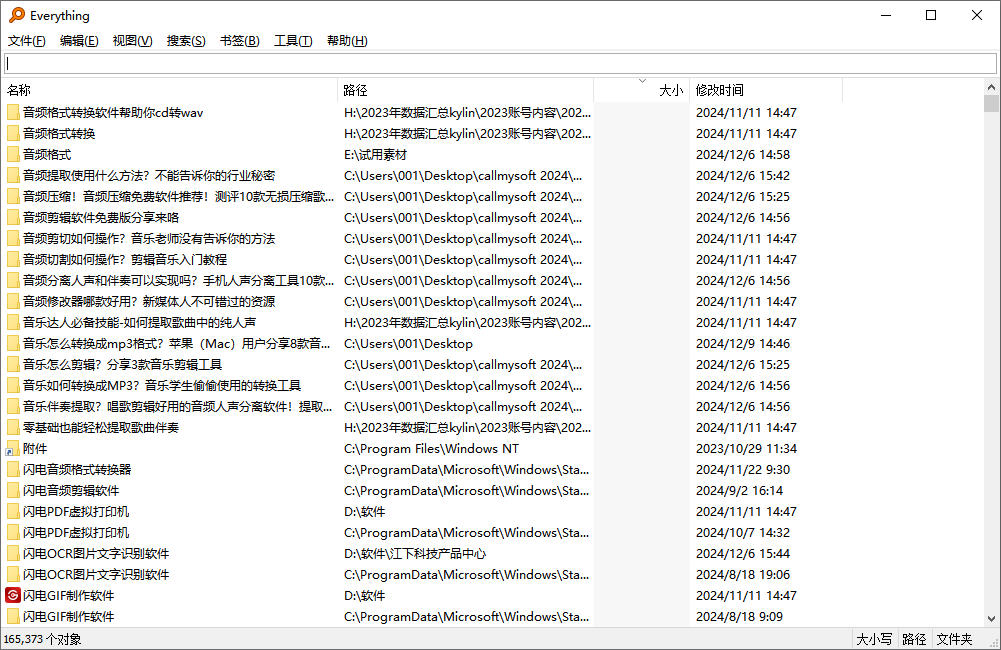Toggle 文件夹 filter in status bar
The height and width of the screenshot is (650, 1001).
pyautogui.click(x=954, y=639)
